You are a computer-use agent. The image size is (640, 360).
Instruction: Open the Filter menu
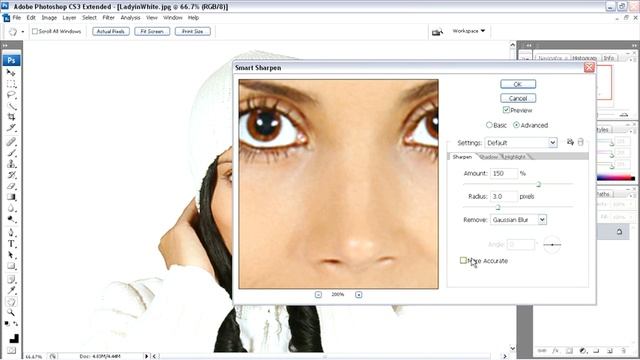click(108, 18)
